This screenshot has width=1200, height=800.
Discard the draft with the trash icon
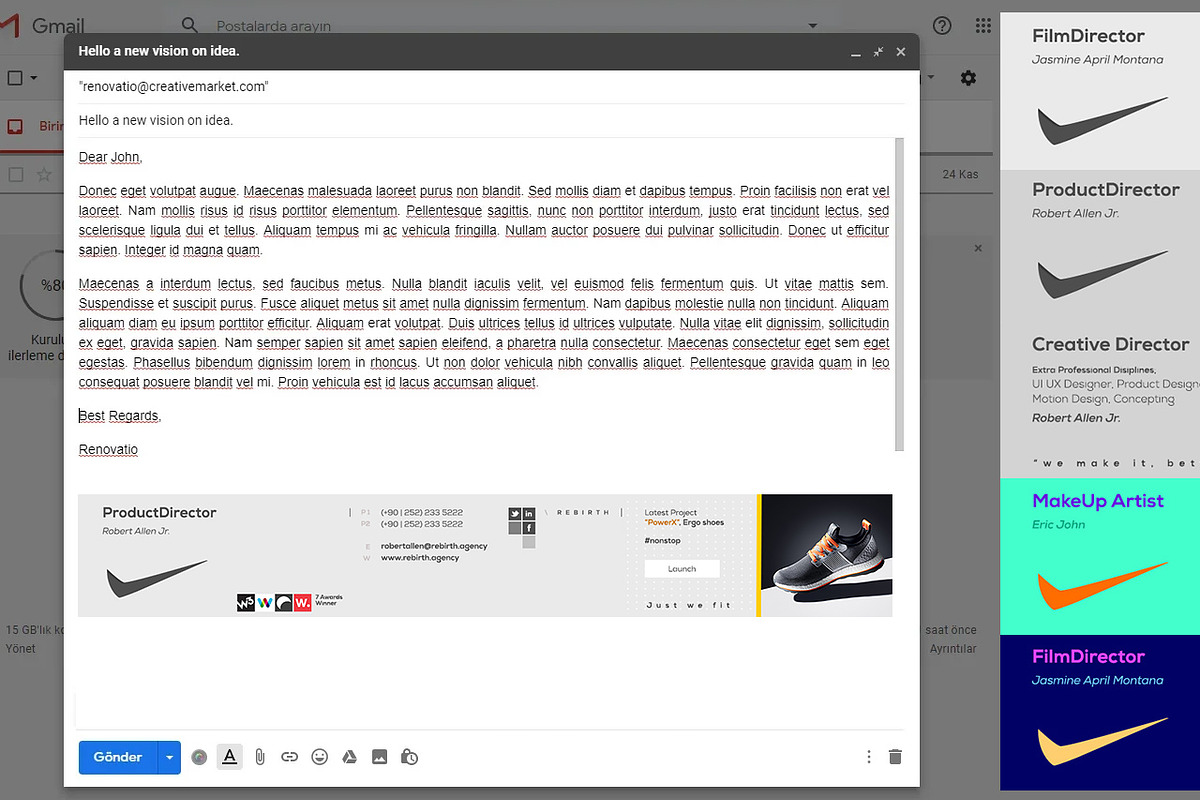click(x=895, y=757)
